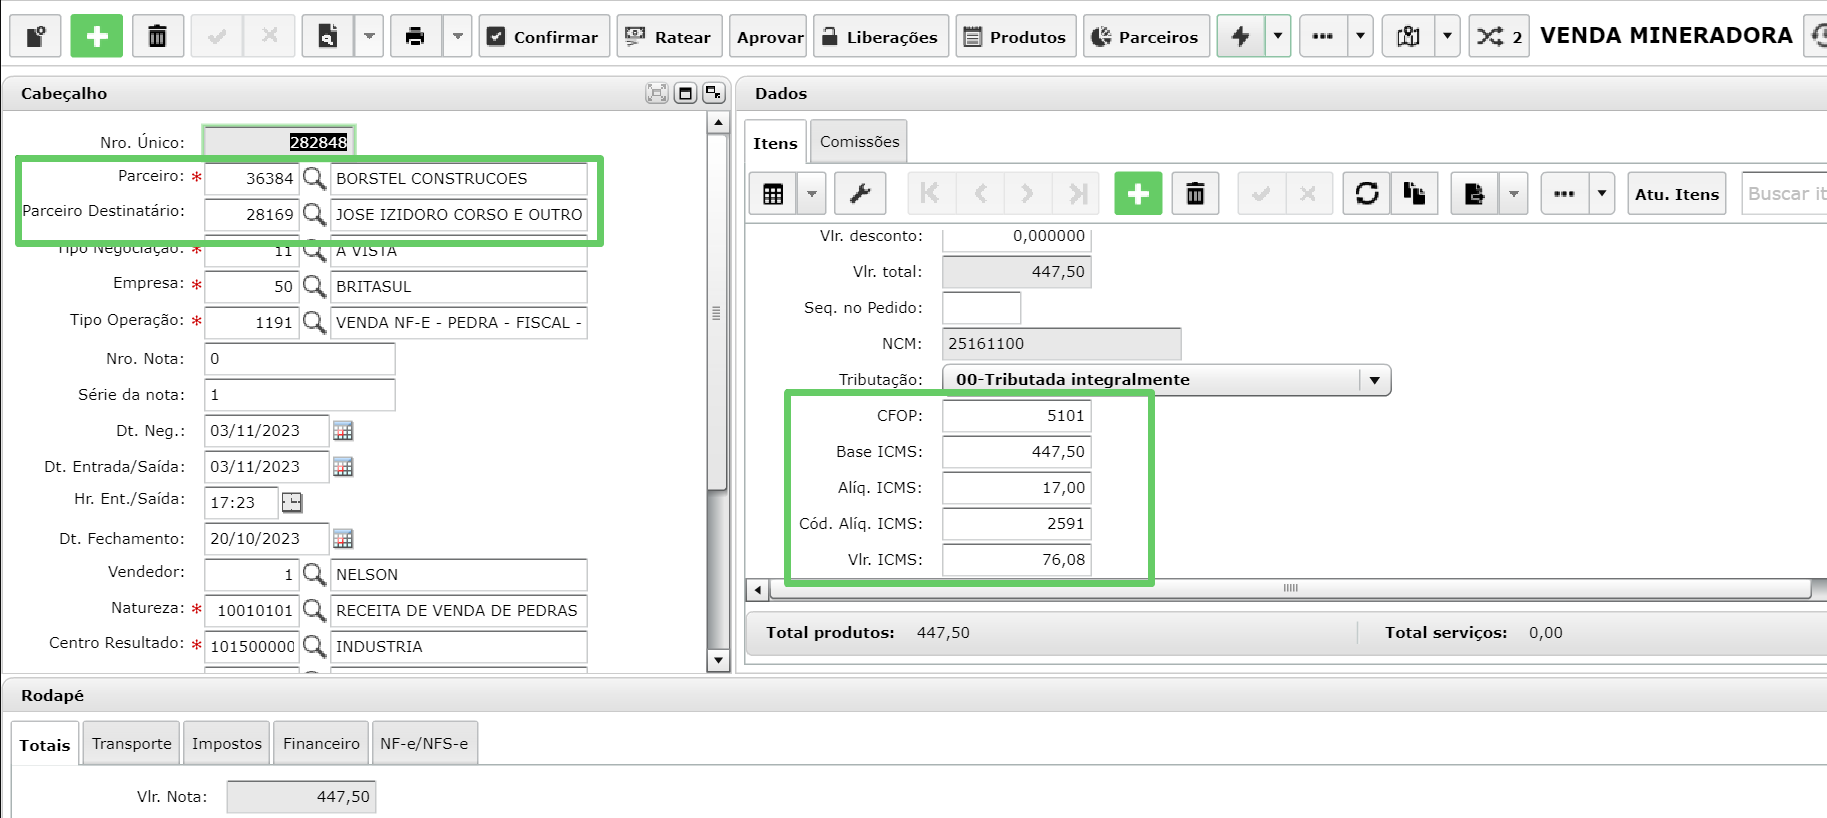Click the search magnifier next to Parceiro field
The width and height of the screenshot is (1827, 818).
point(314,178)
